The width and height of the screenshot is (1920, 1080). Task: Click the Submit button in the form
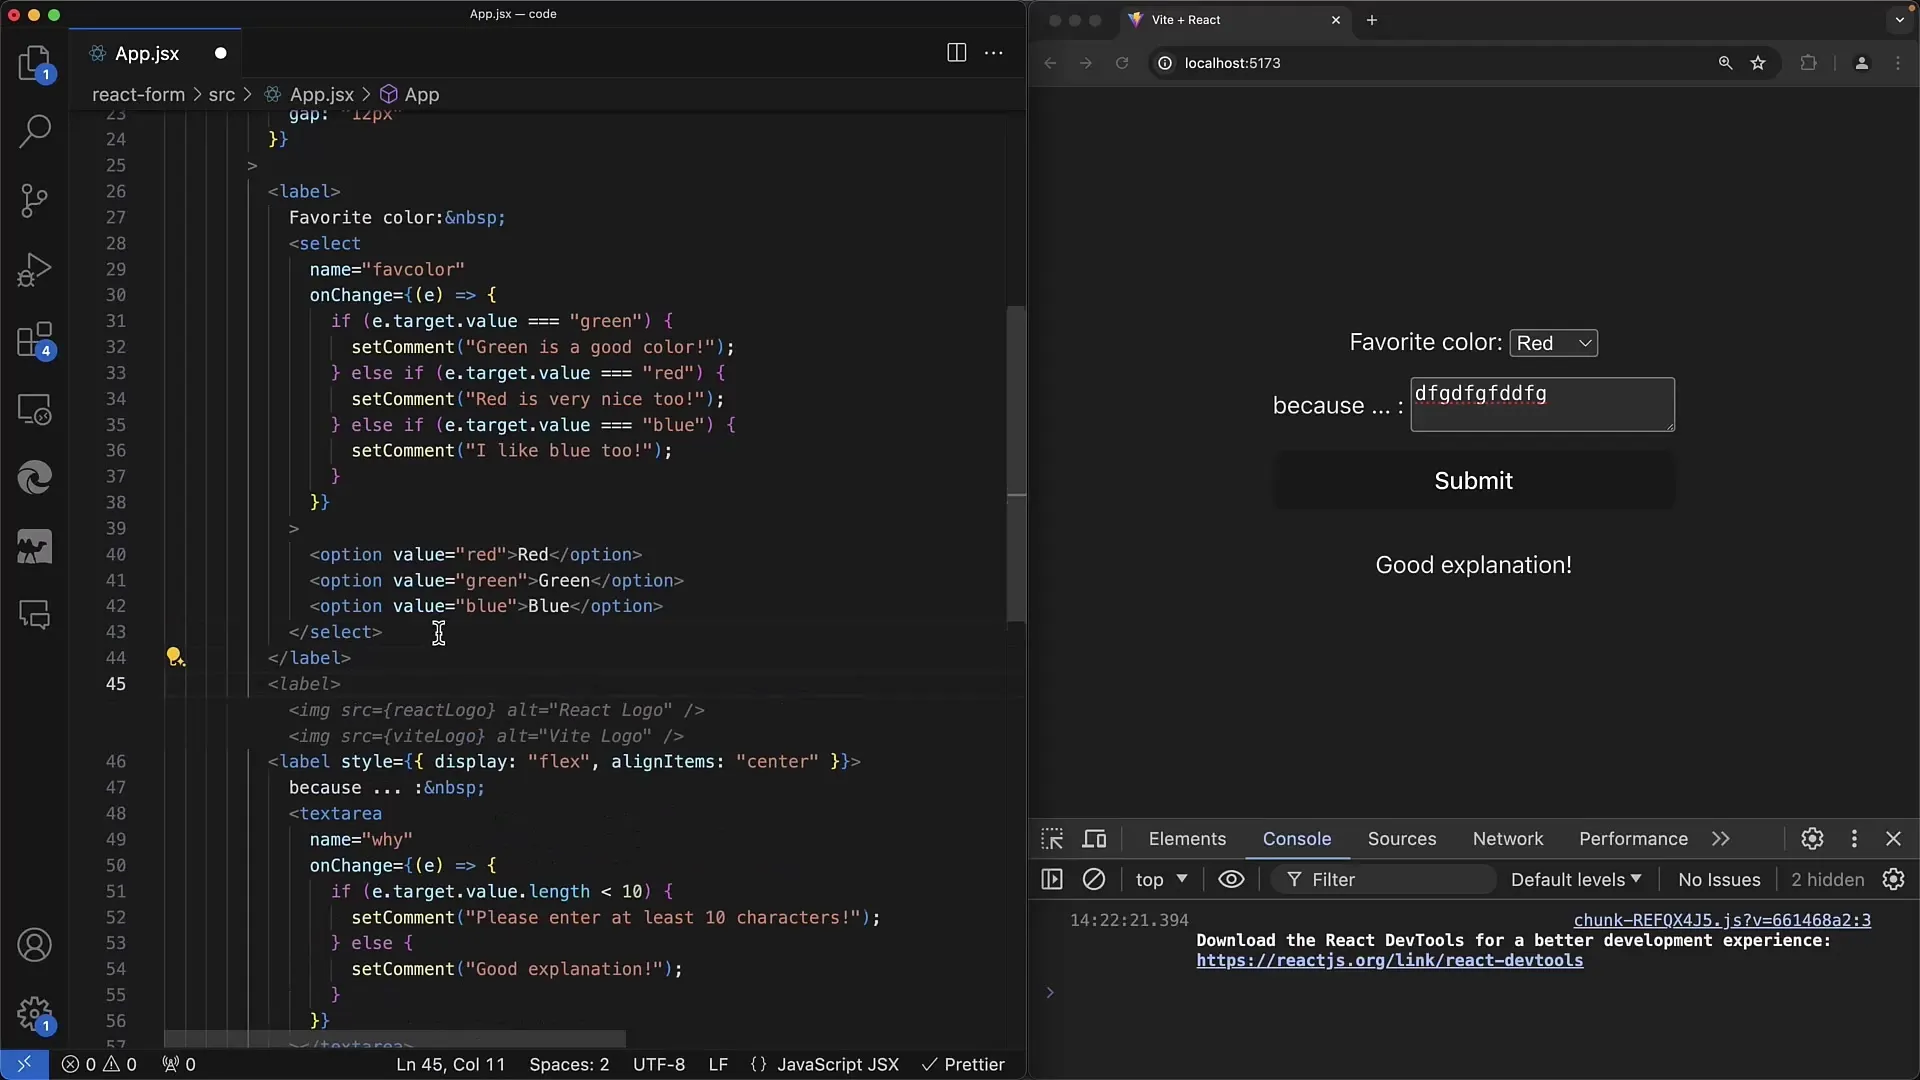(x=1473, y=481)
